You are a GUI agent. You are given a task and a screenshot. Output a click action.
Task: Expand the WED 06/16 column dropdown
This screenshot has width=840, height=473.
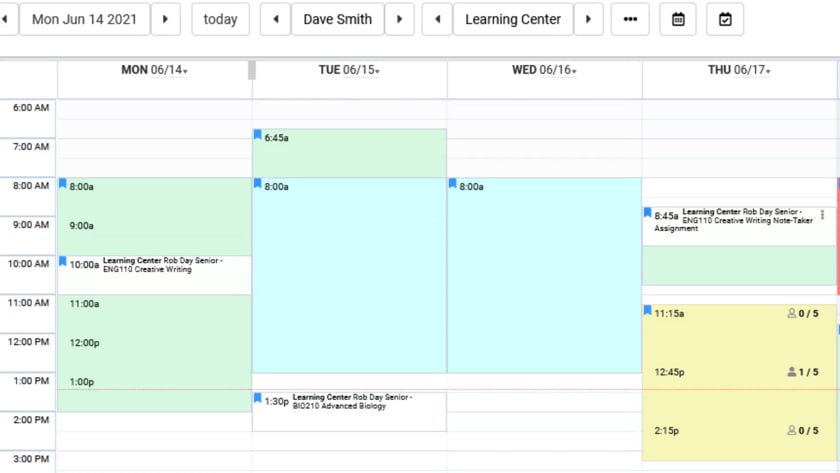click(x=573, y=71)
